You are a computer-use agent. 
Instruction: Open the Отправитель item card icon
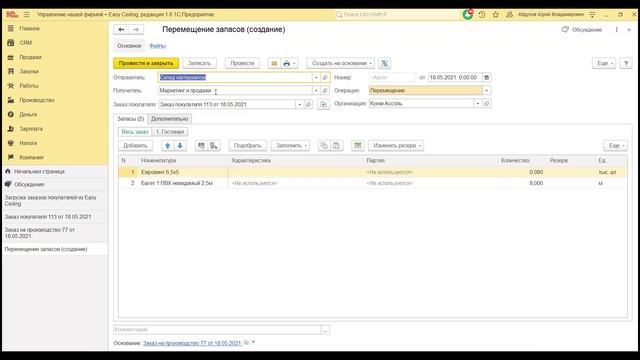tap(325, 78)
